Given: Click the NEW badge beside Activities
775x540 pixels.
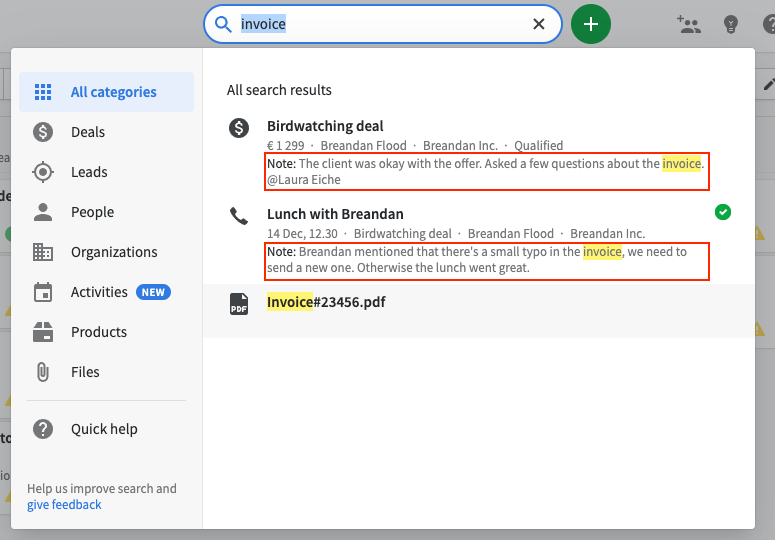Looking at the screenshot, I should 153,292.
